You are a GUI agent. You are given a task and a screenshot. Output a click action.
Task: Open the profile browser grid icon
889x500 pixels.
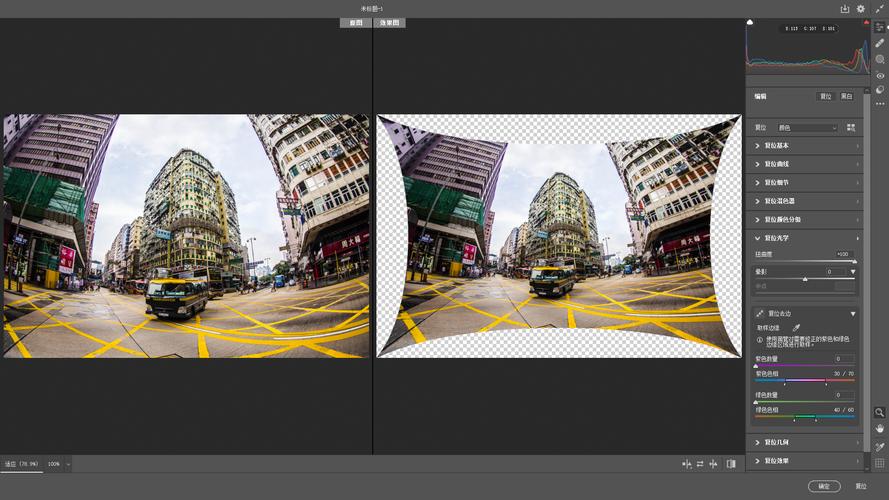click(x=851, y=128)
